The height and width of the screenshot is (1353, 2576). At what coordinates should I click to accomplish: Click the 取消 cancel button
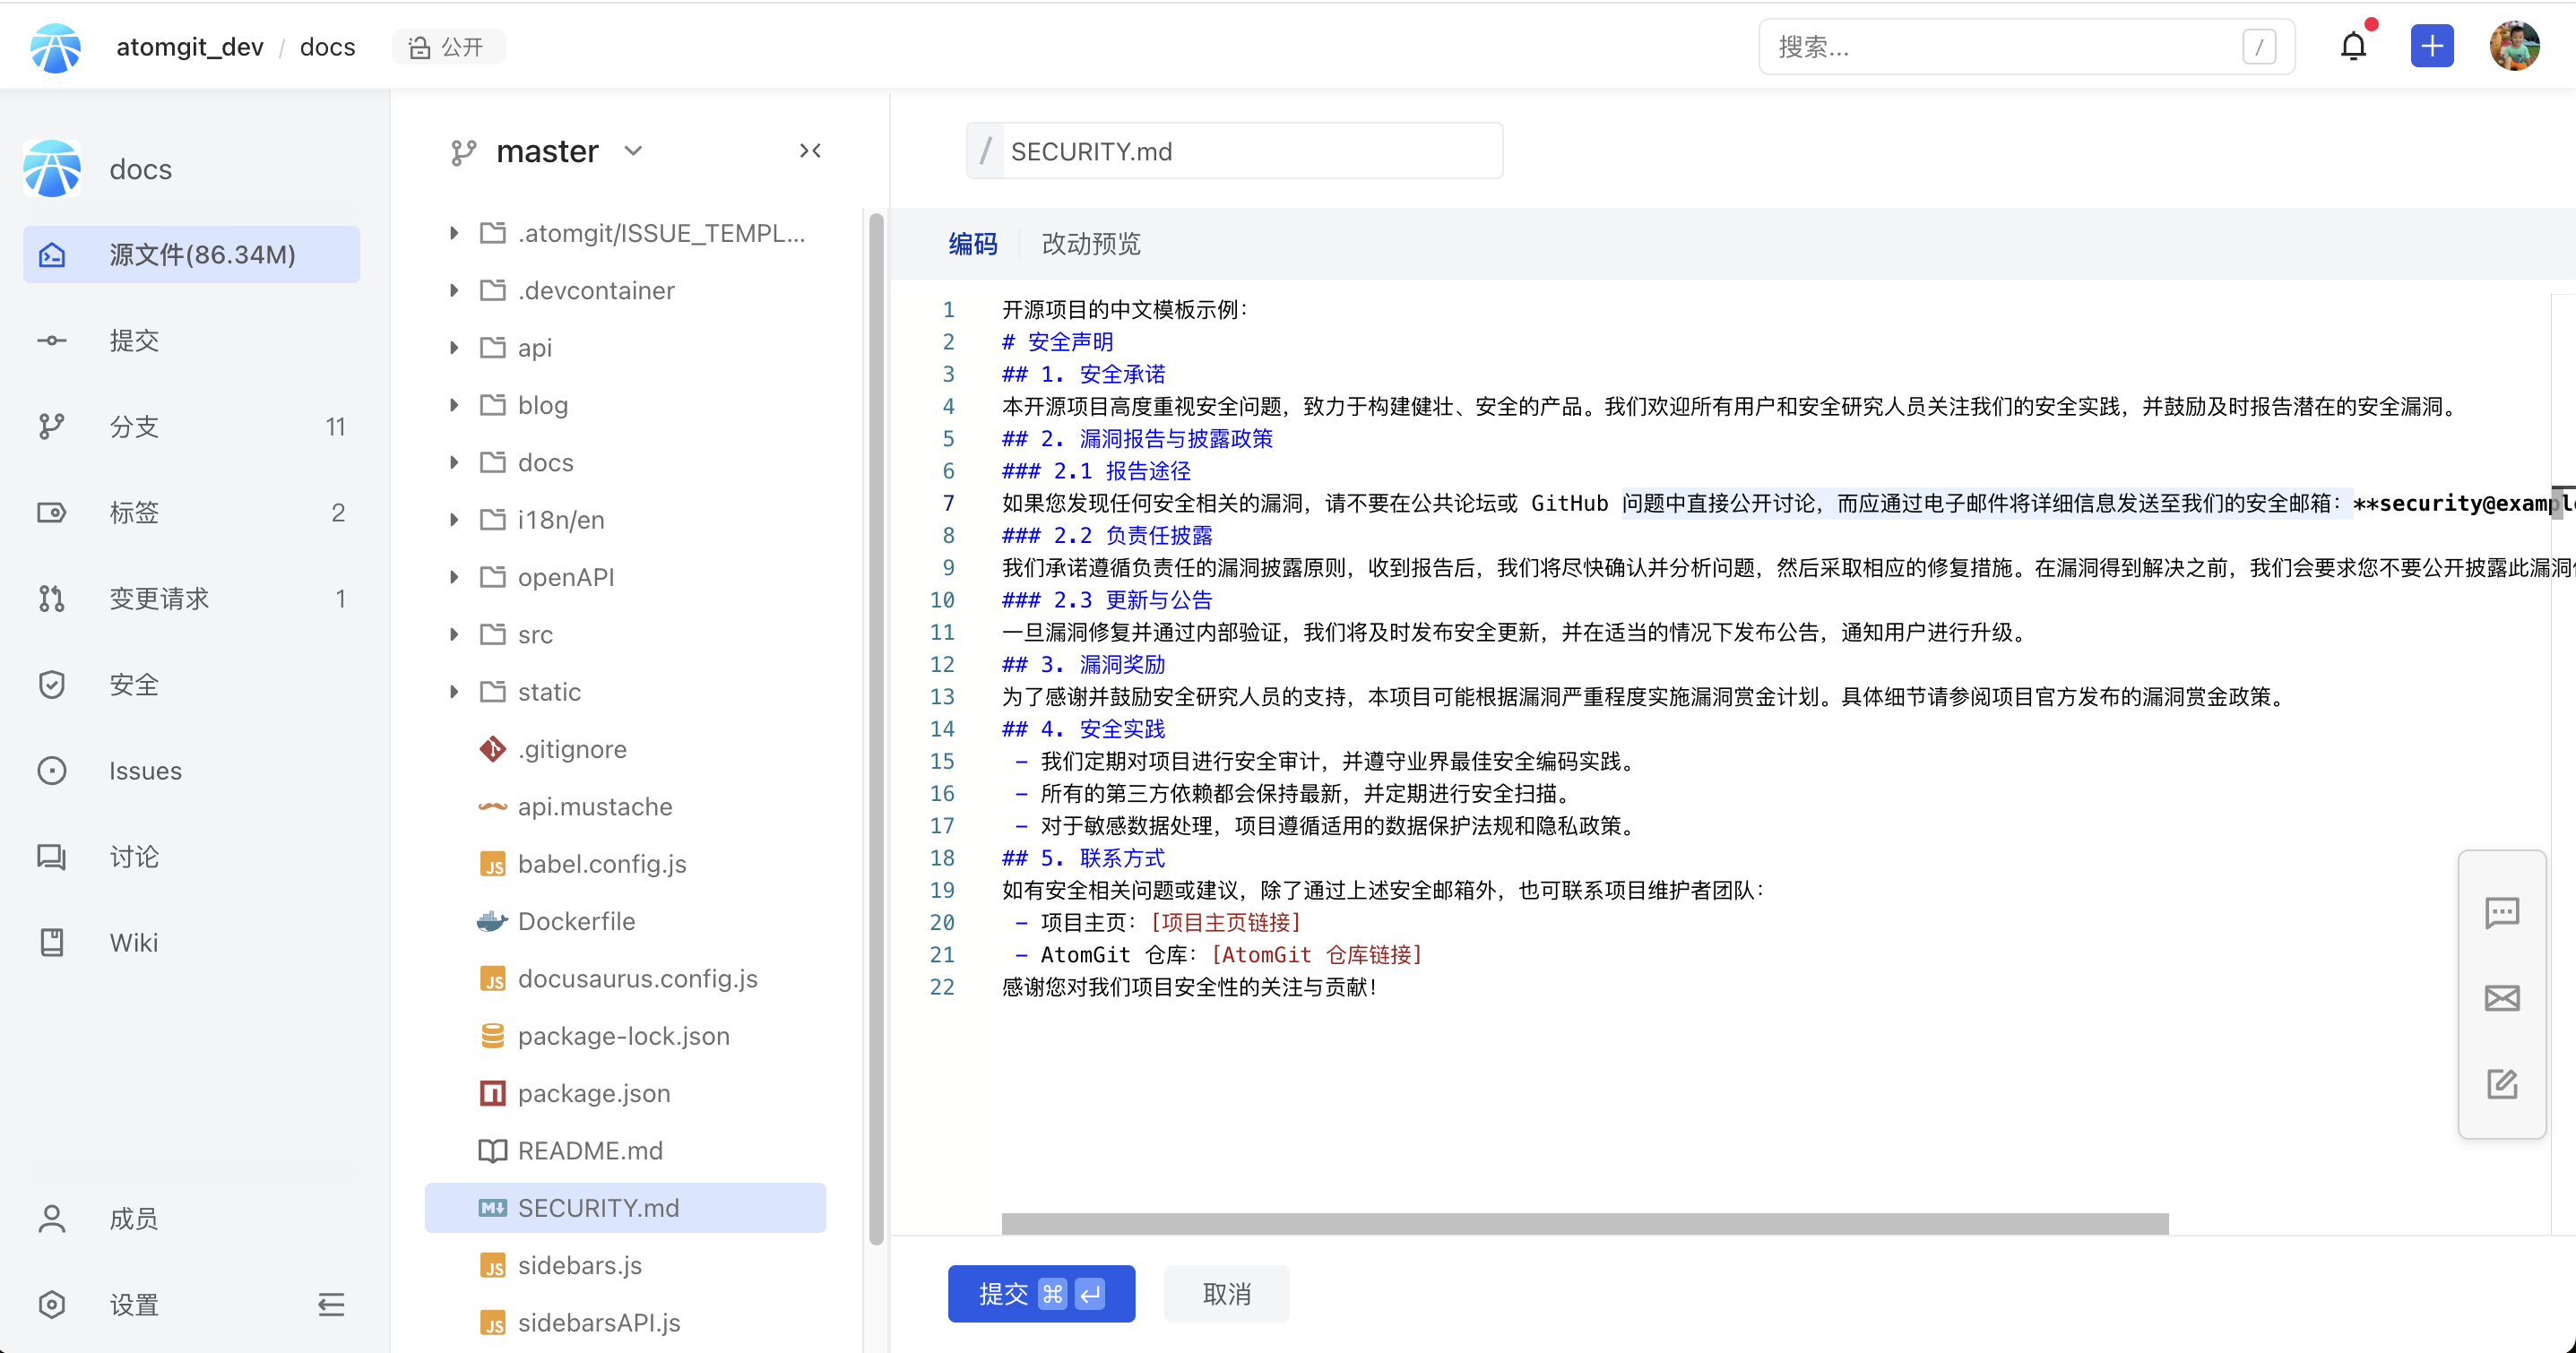1226,1293
